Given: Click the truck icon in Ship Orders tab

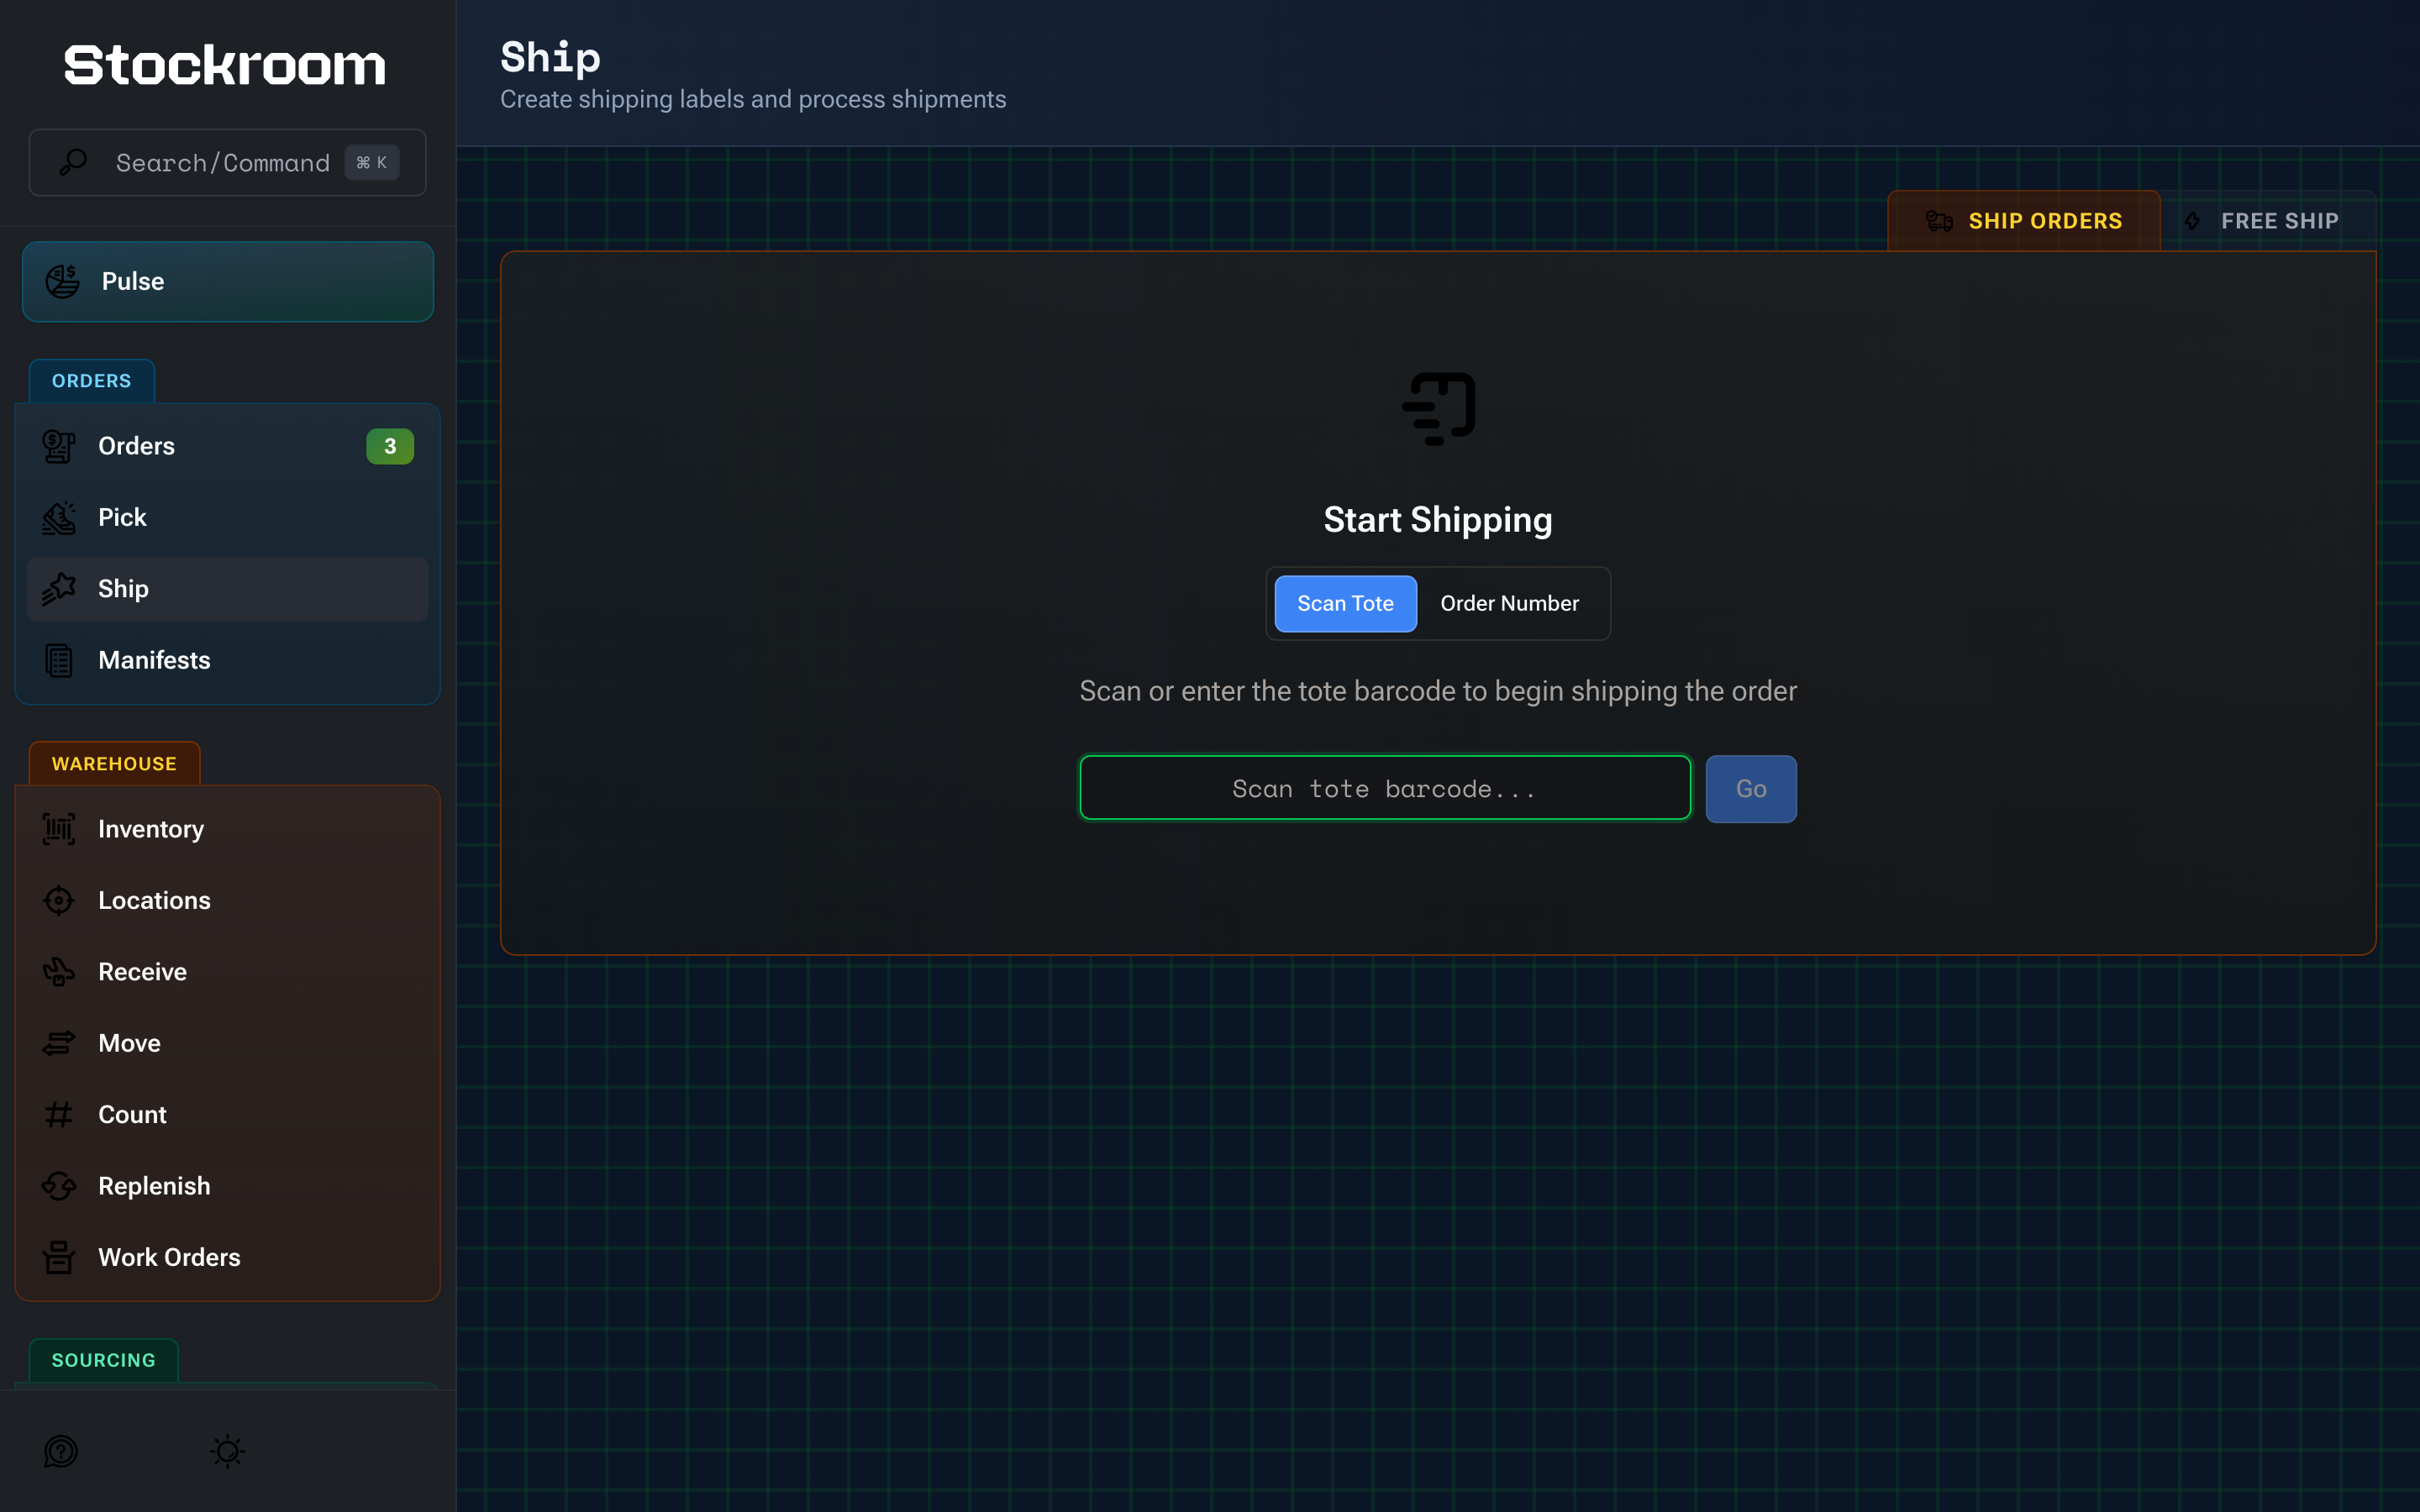Looking at the screenshot, I should click(1939, 221).
